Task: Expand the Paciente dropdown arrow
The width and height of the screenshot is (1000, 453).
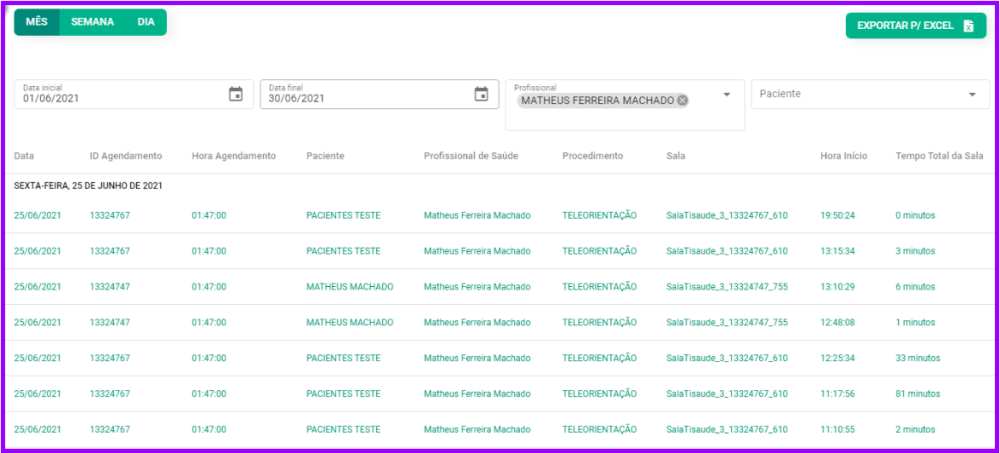Action: point(972,95)
